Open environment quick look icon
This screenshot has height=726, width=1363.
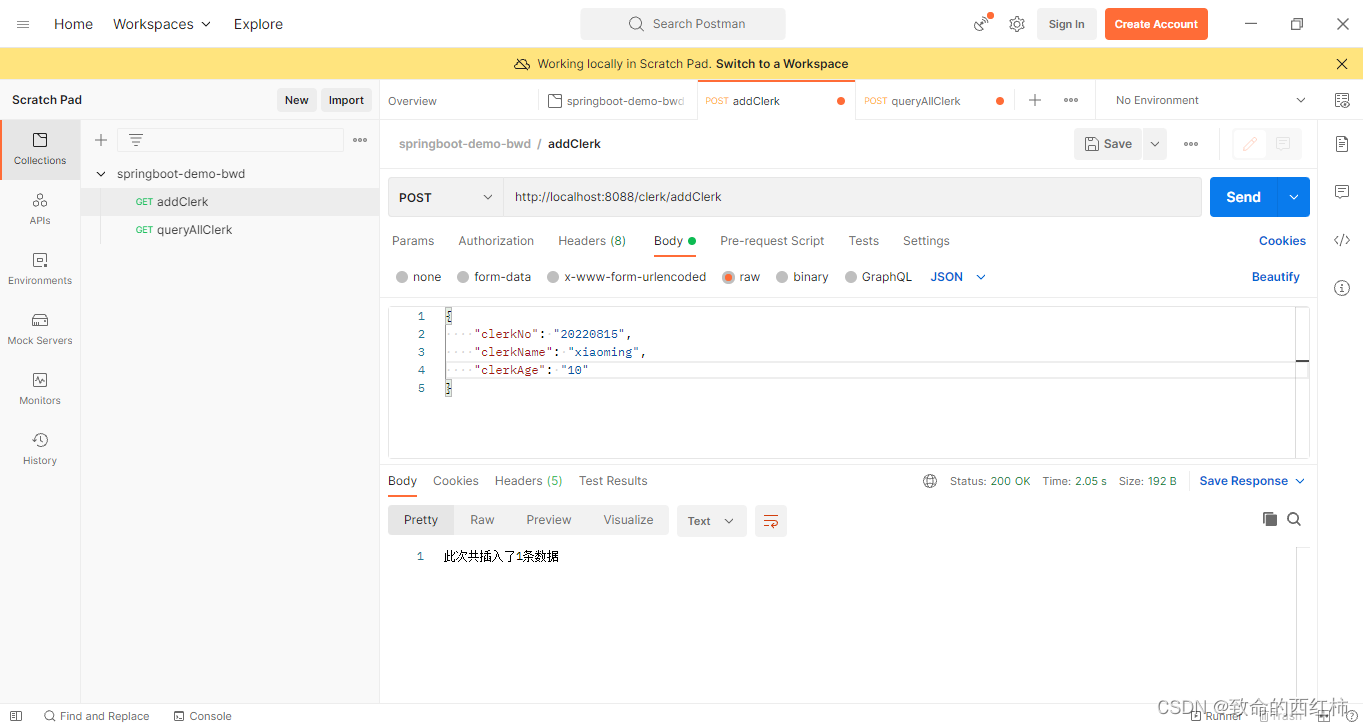(x=1342, y=100)
